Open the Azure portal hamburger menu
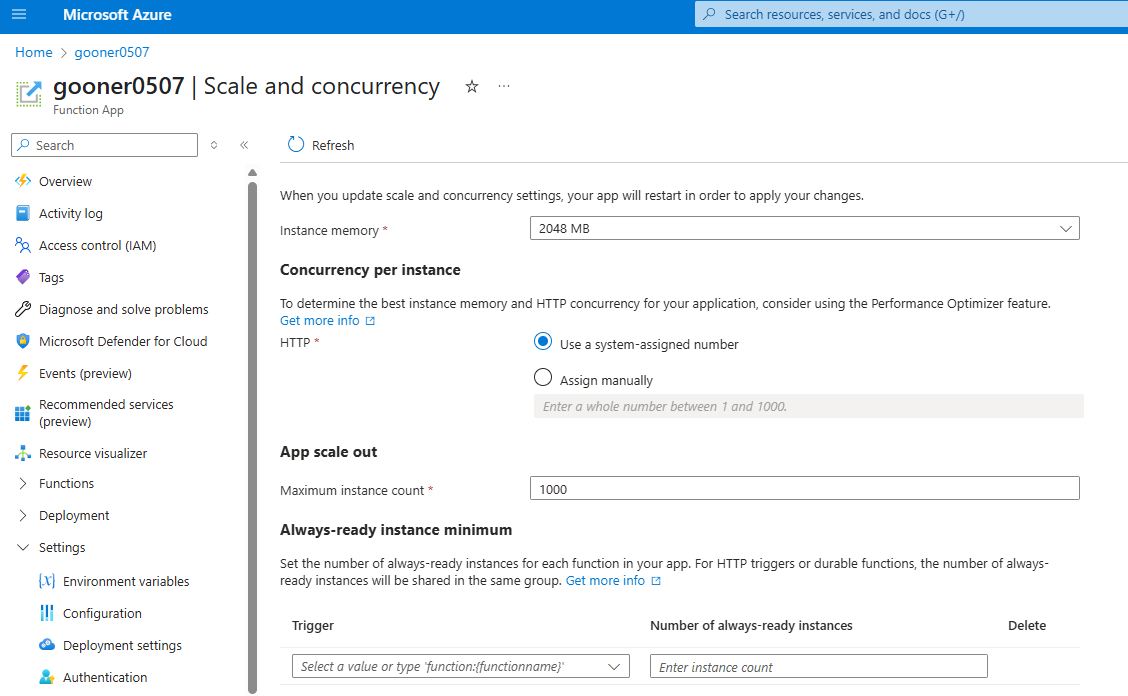 pos(19,14)
